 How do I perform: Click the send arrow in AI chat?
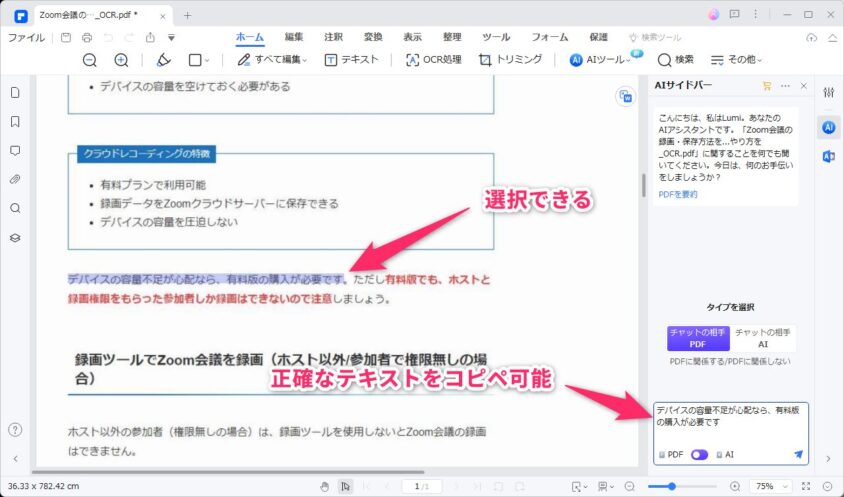click(798, 454)
